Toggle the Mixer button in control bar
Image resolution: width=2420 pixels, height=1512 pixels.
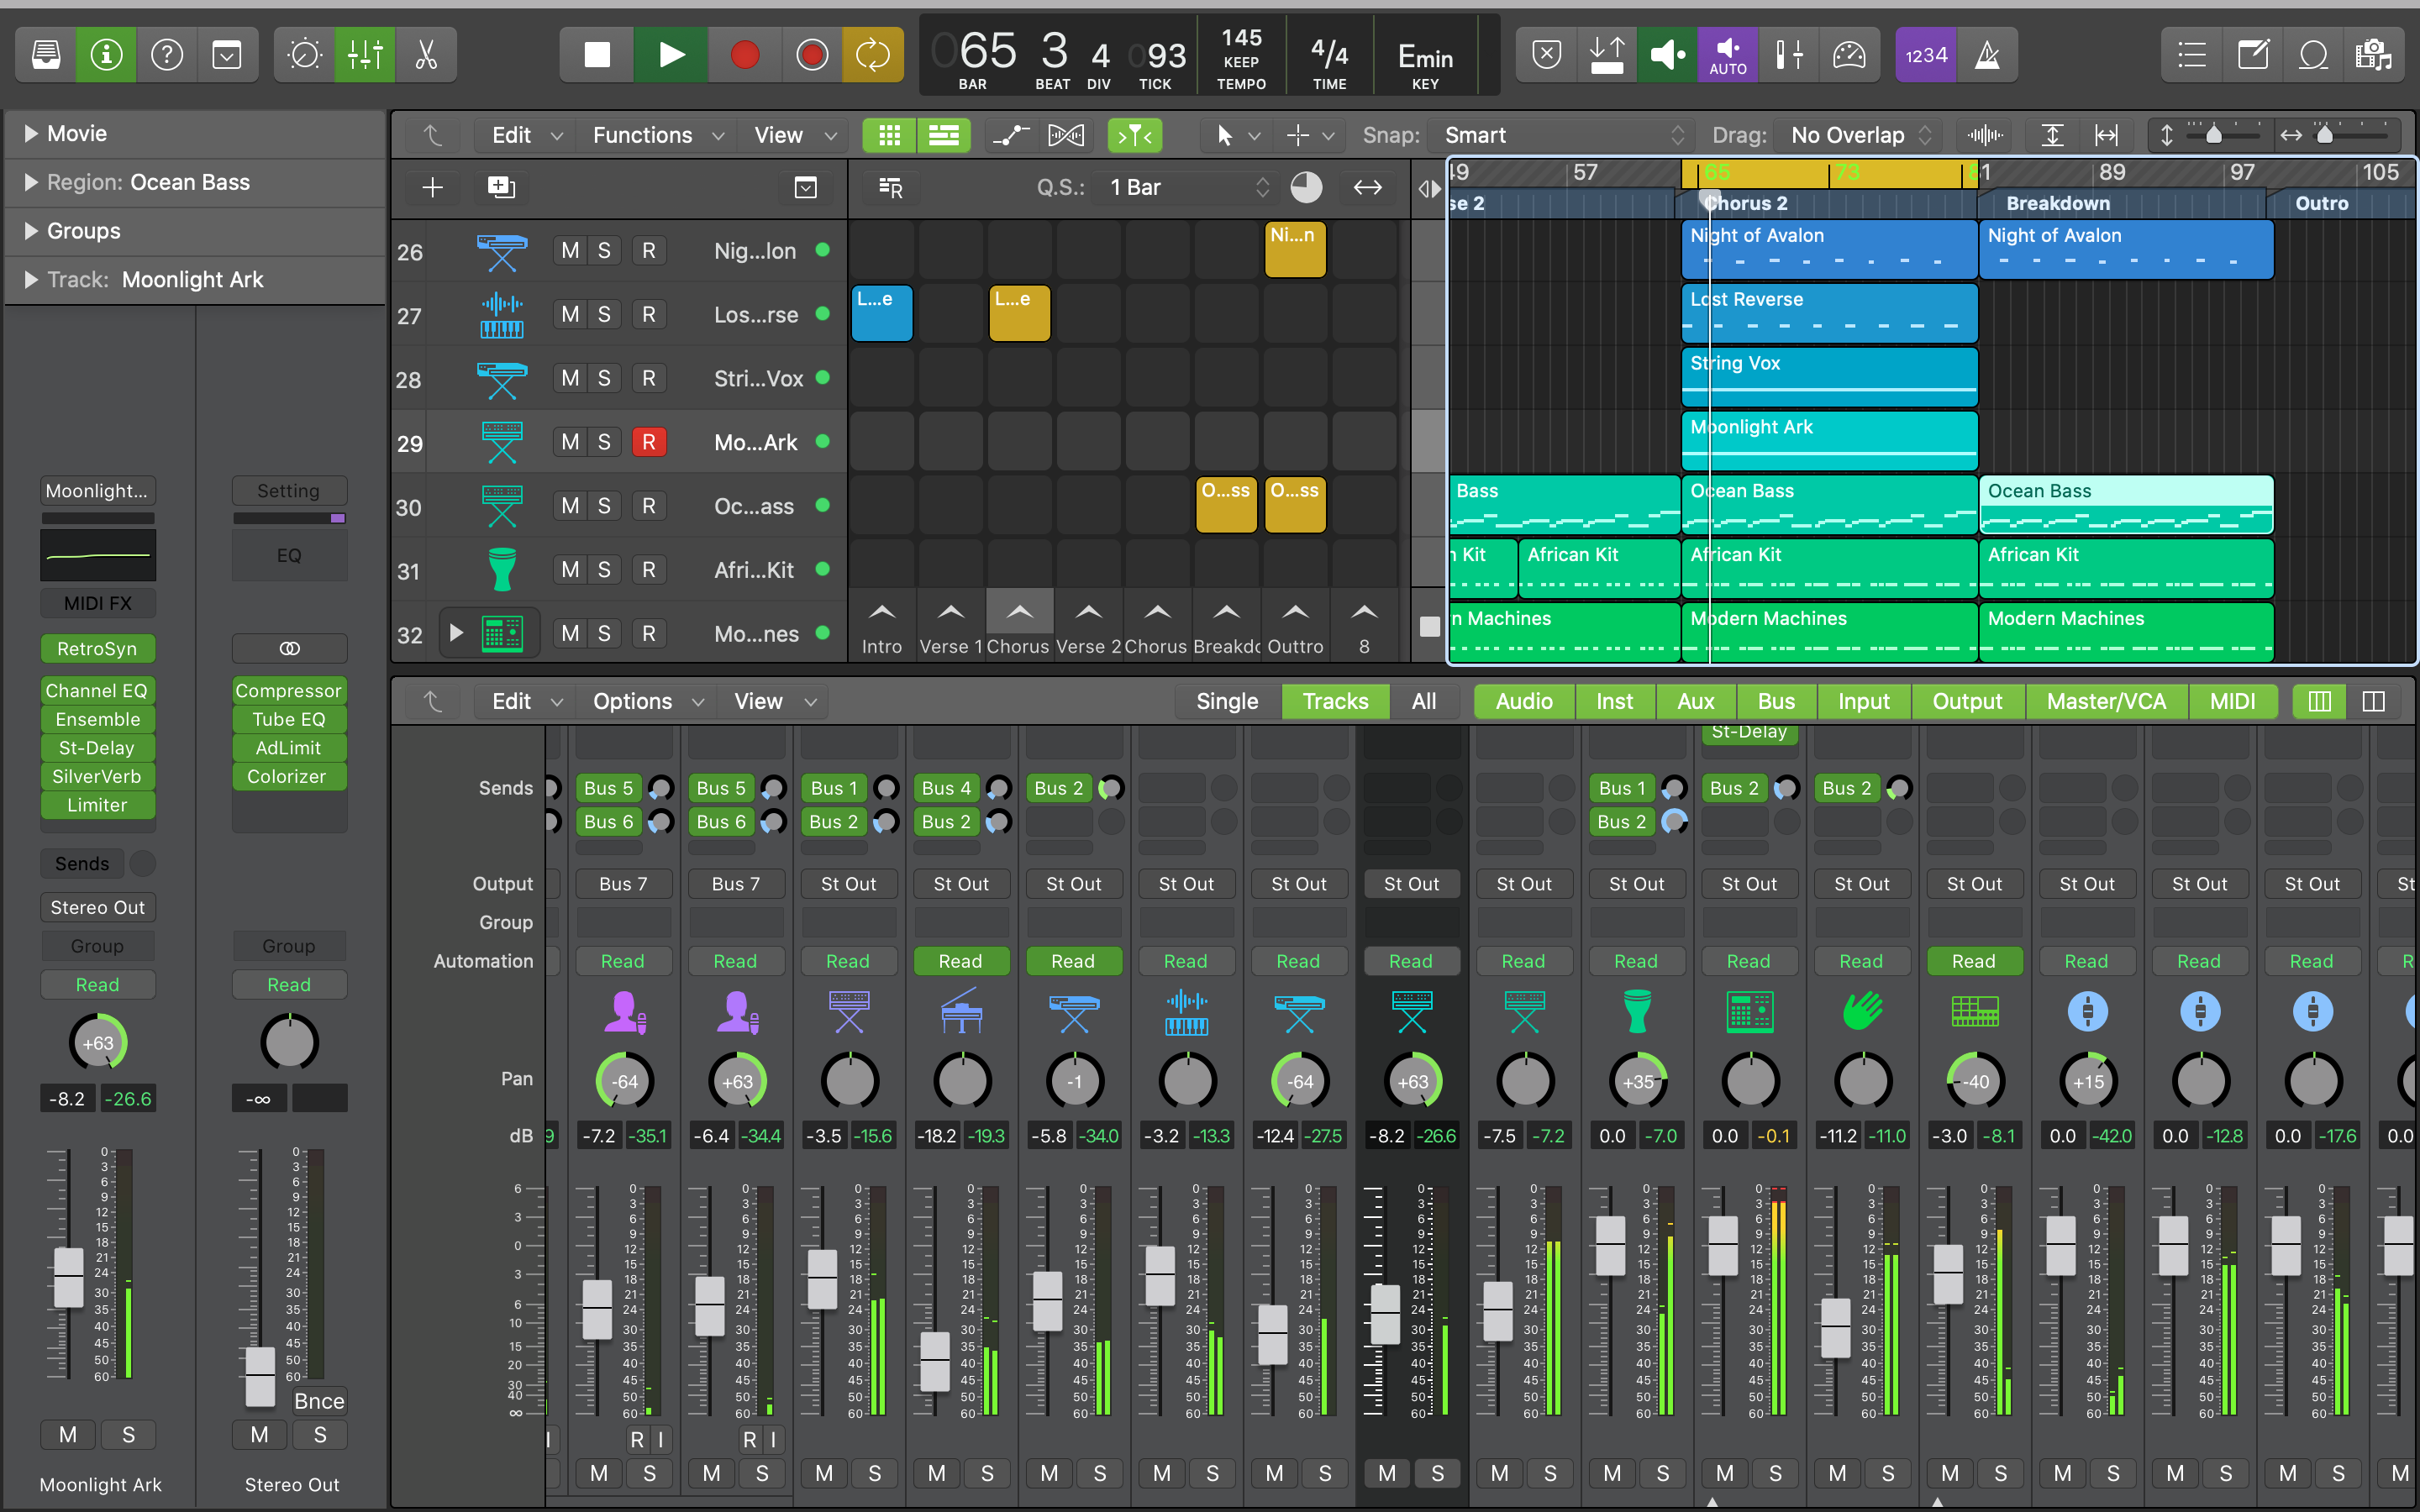365,54
